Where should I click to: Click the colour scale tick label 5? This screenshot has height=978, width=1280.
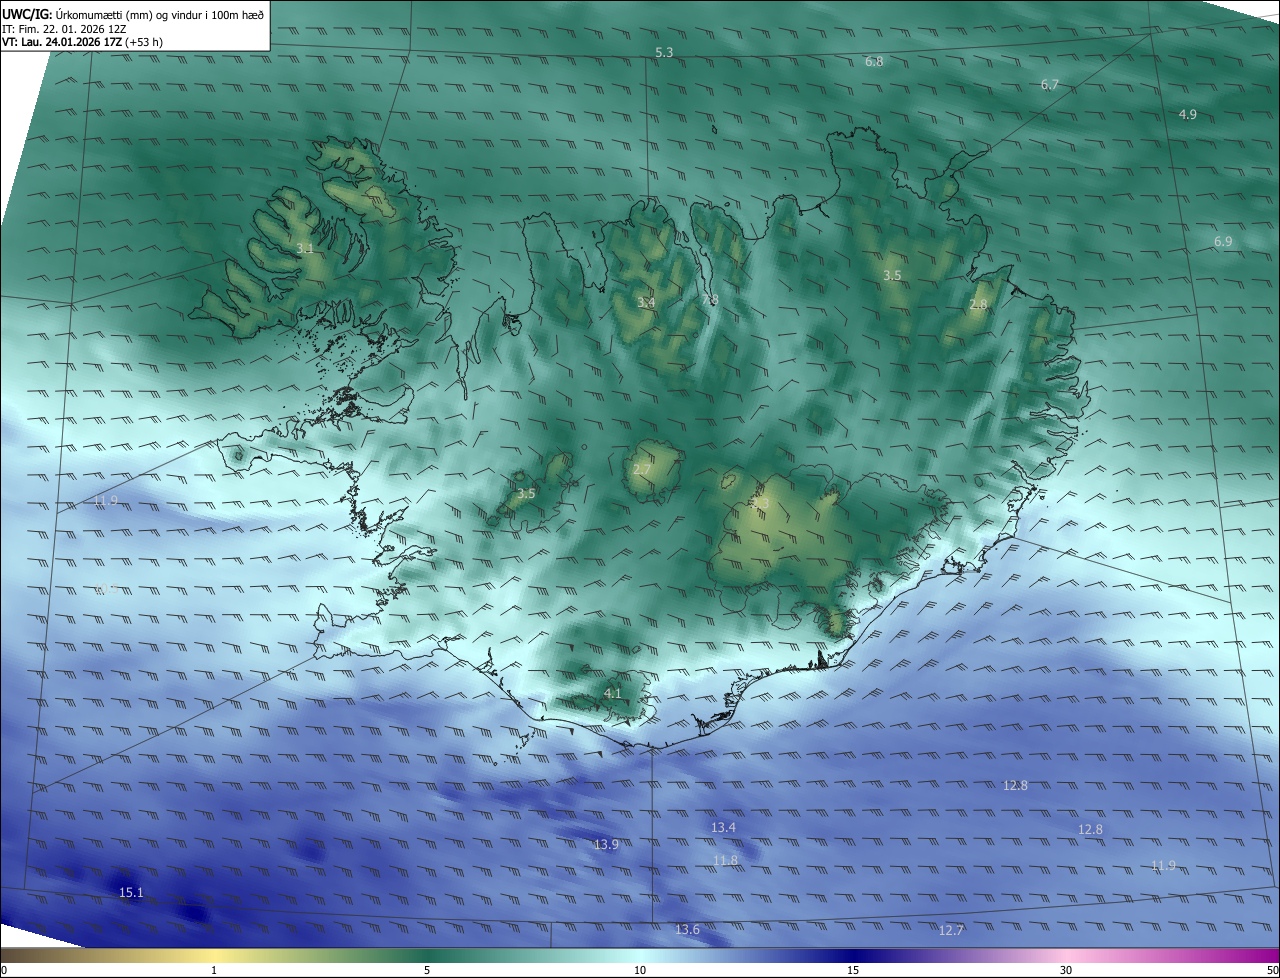427,970
